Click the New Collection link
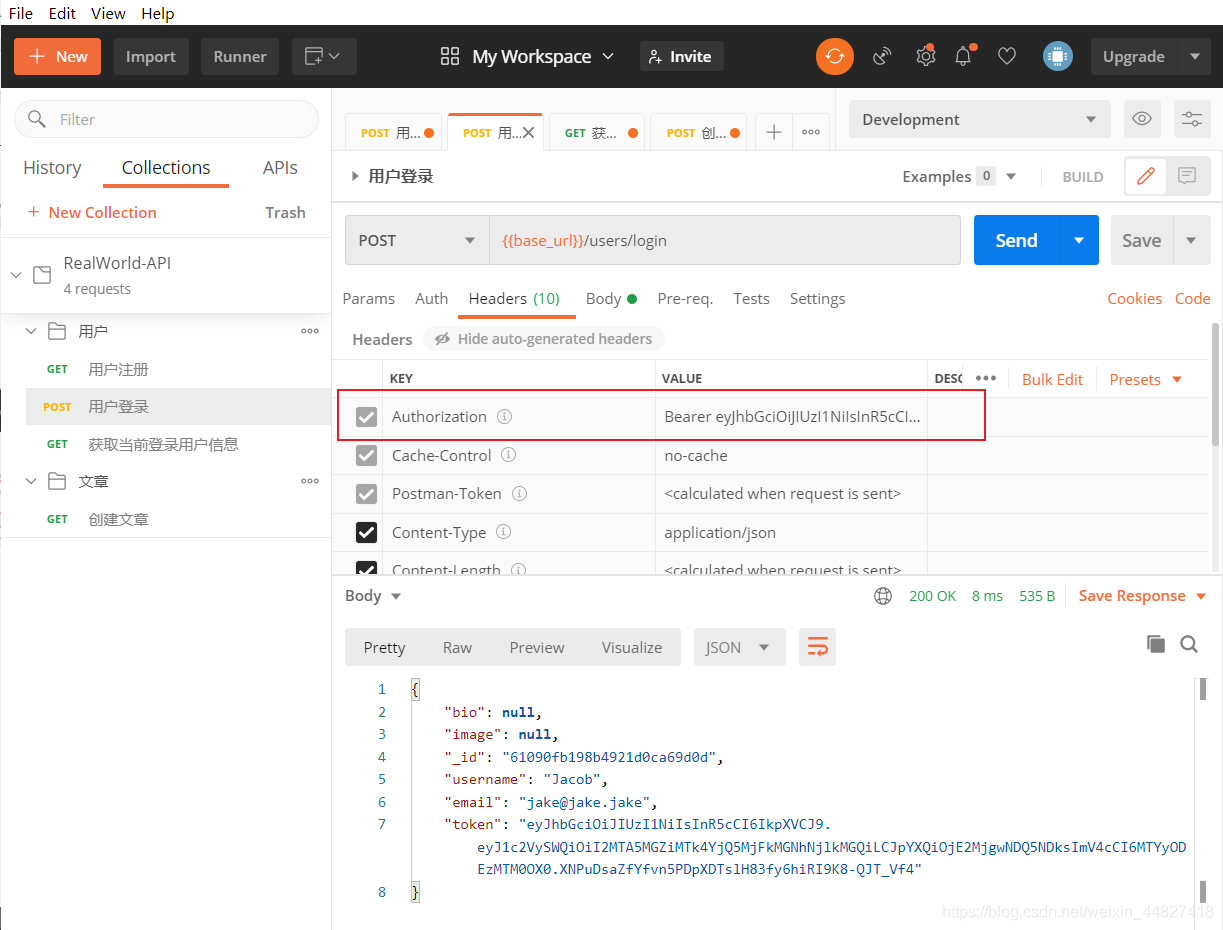This screenshot has height=930, width=1223. [92, 212]
